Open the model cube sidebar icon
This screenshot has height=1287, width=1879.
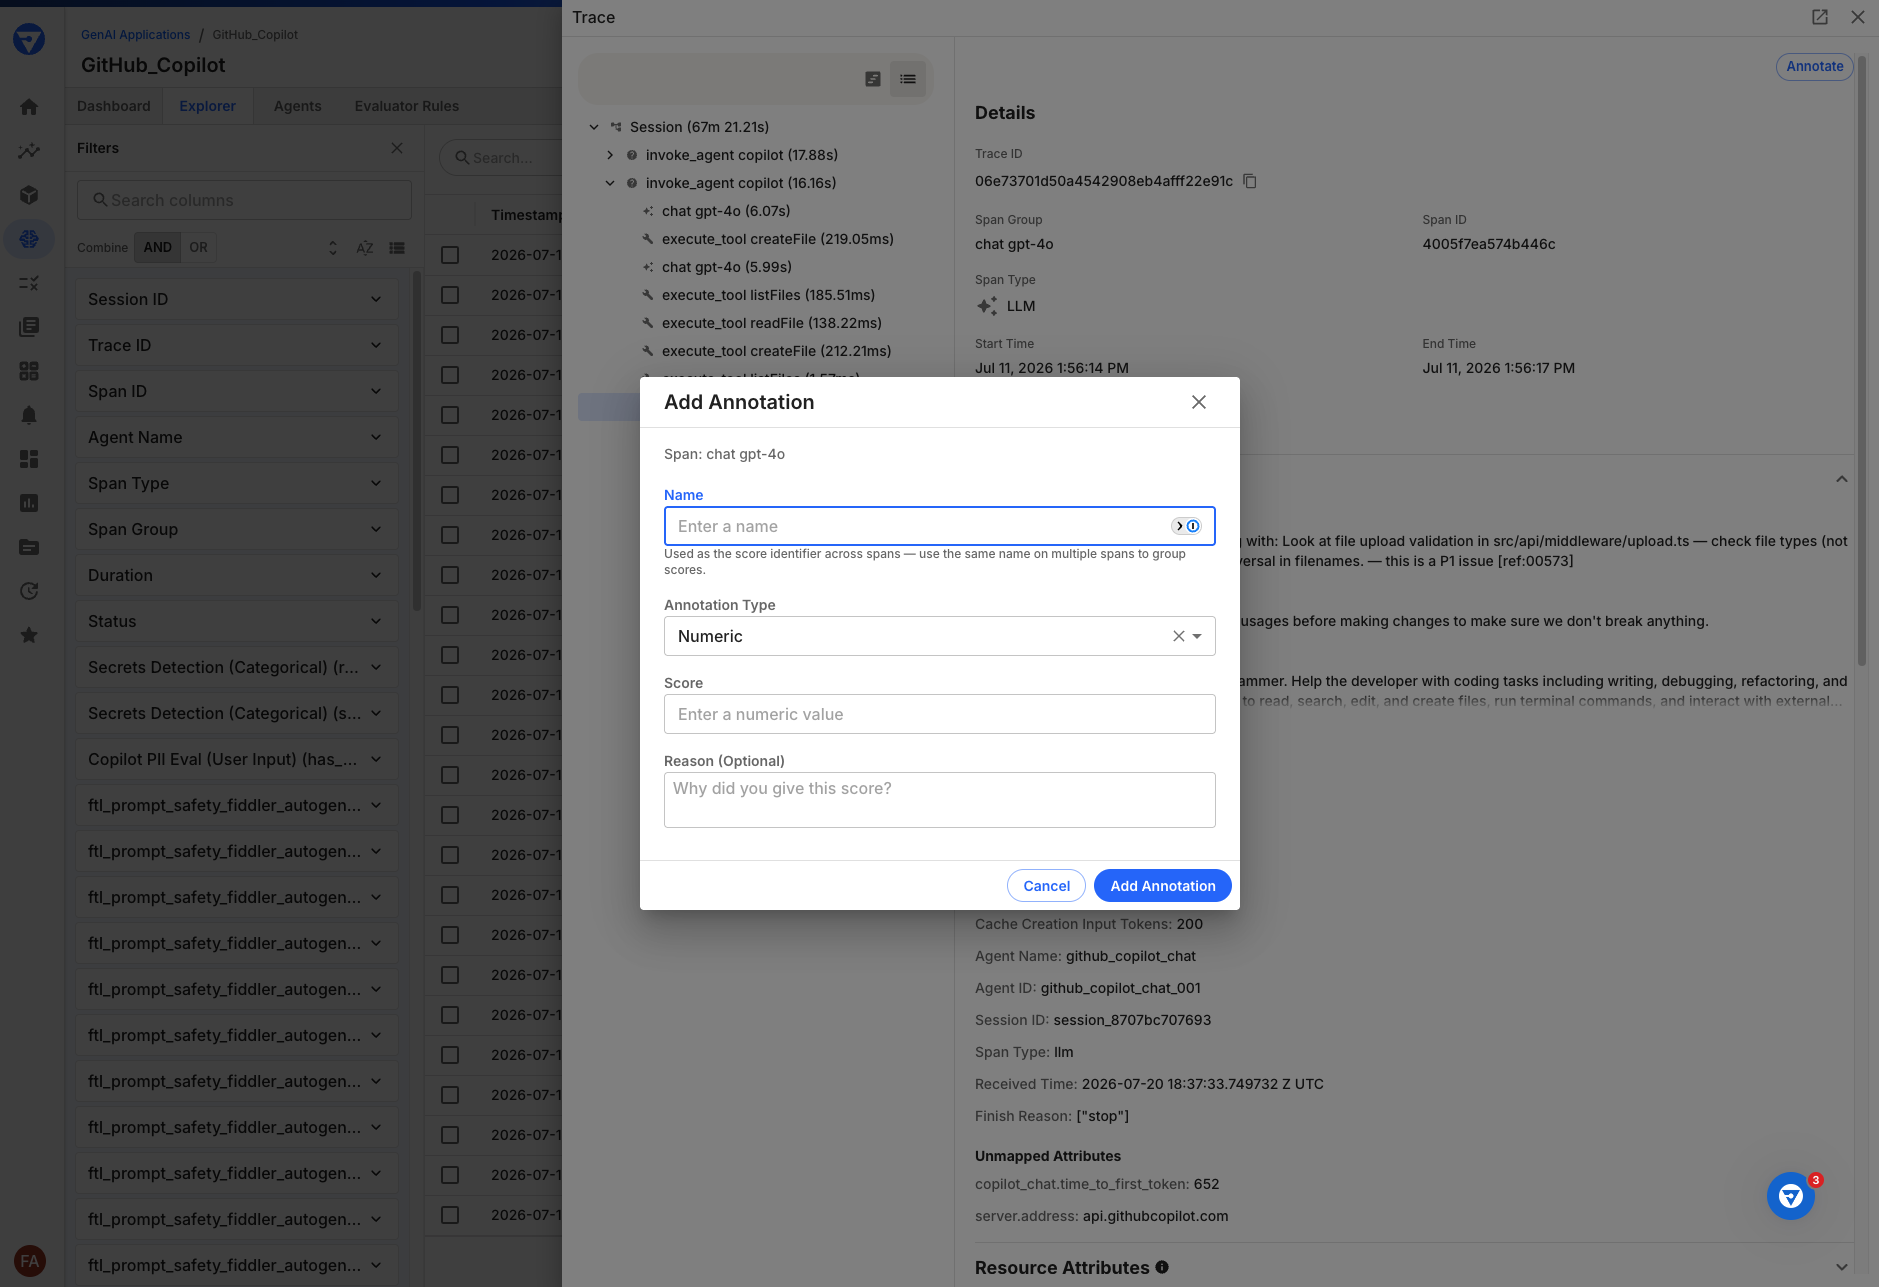(x=29, y=195)
